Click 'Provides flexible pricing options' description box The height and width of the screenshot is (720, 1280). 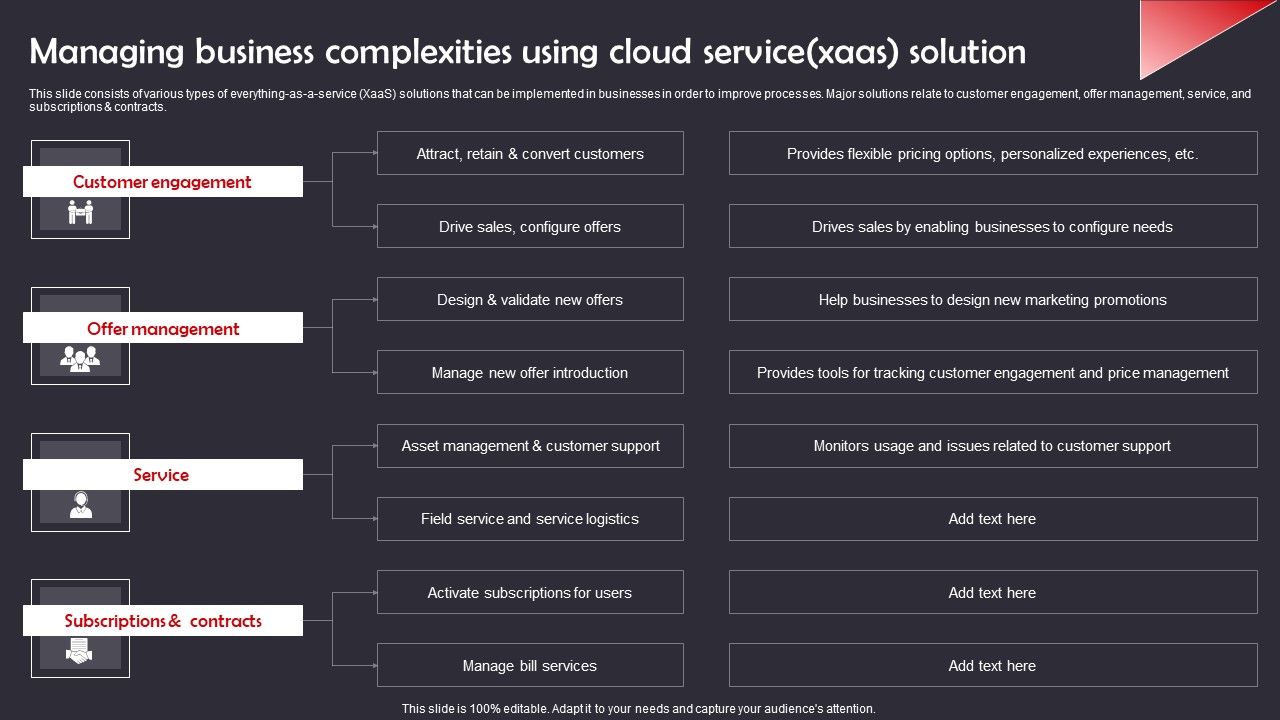[x=993, y=153]
